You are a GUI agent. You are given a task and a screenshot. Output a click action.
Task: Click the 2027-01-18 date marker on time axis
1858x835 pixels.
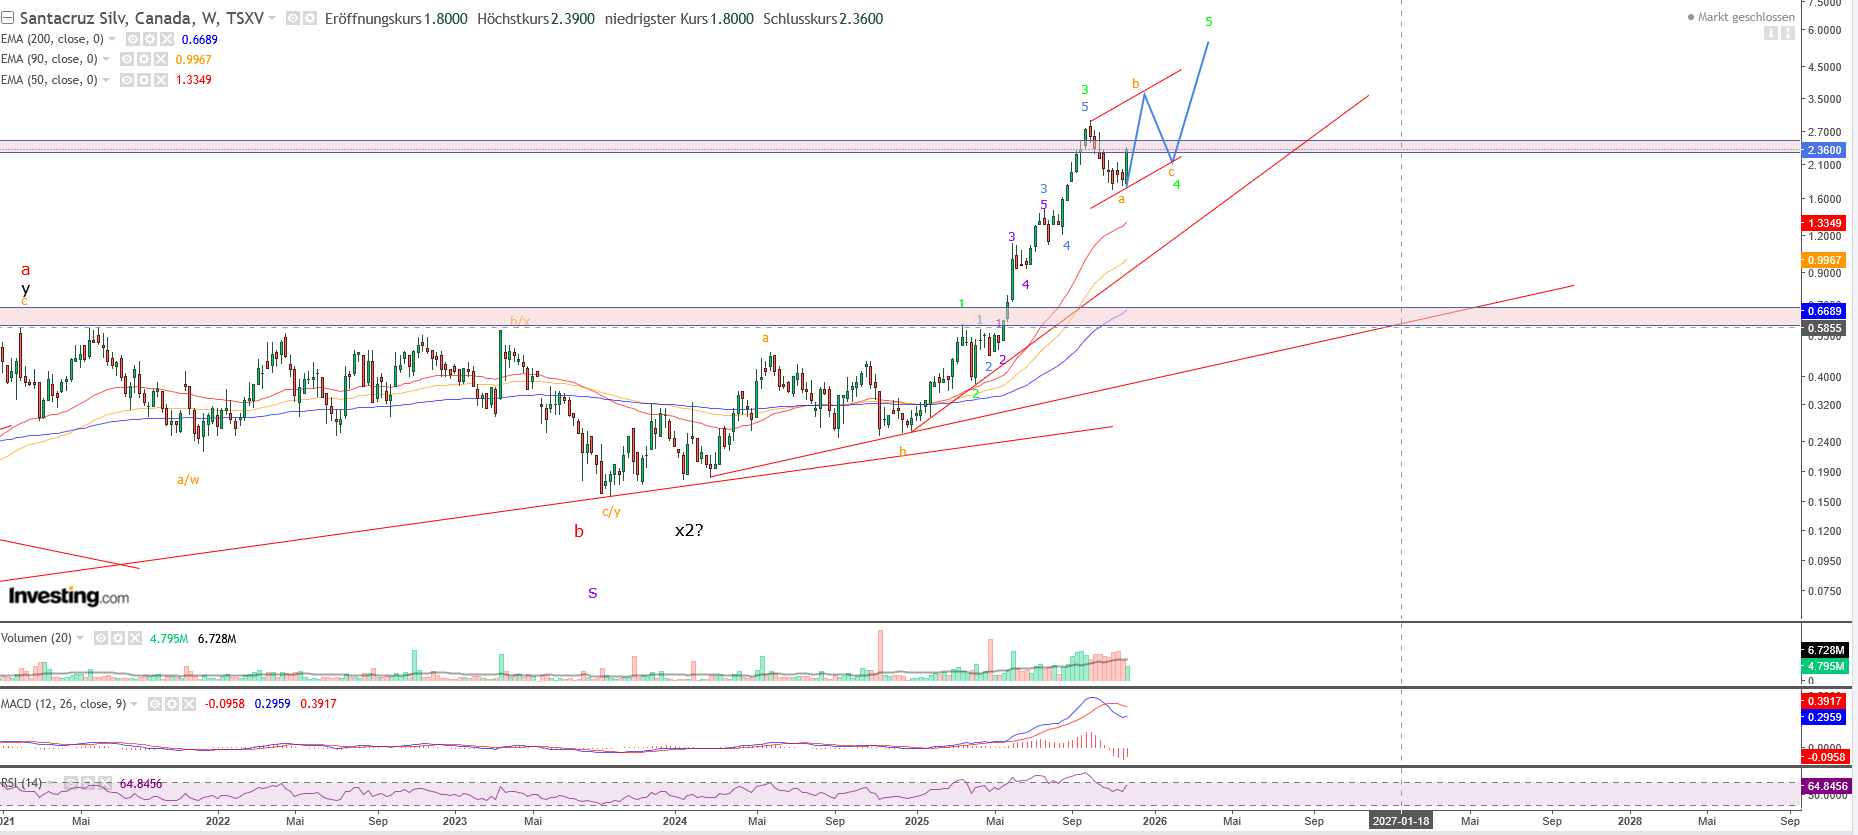coord(1400,821)
